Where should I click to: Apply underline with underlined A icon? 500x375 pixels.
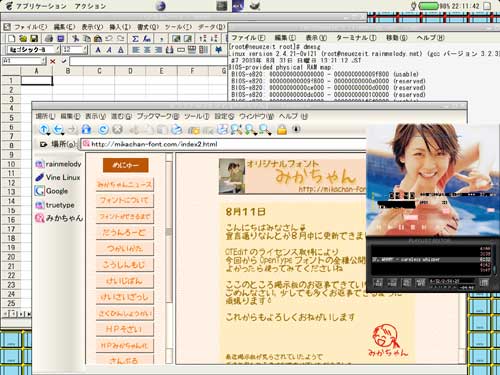point(121,50)
